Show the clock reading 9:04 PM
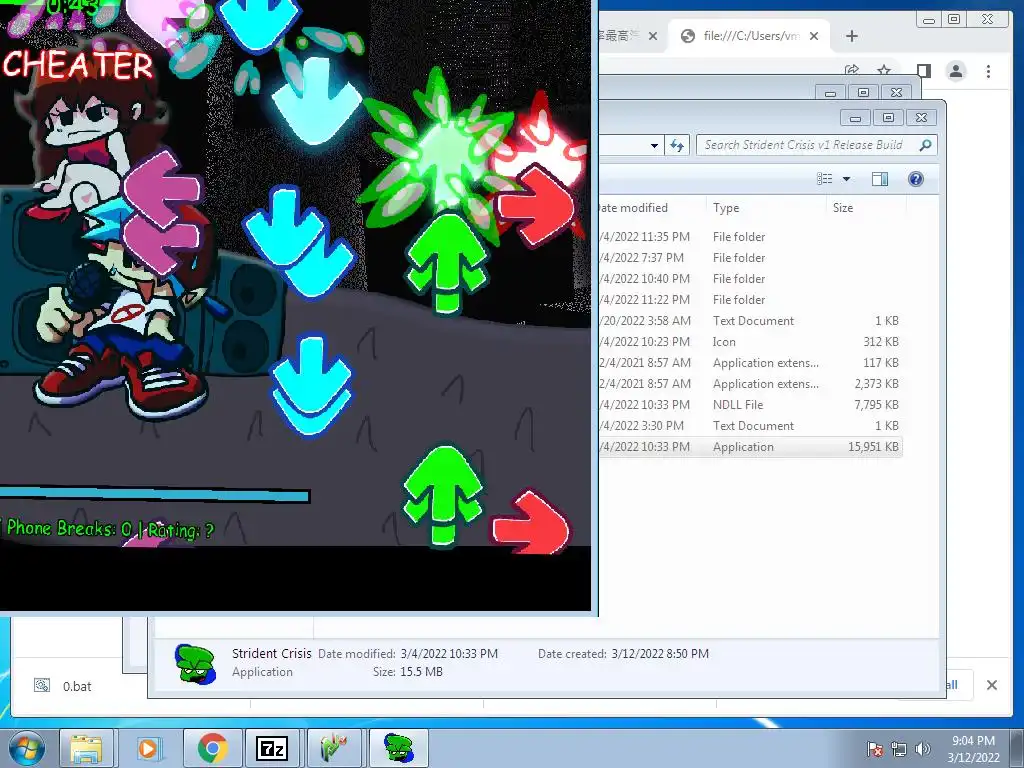Screen dimensions: 1024x768 [974, 741]
